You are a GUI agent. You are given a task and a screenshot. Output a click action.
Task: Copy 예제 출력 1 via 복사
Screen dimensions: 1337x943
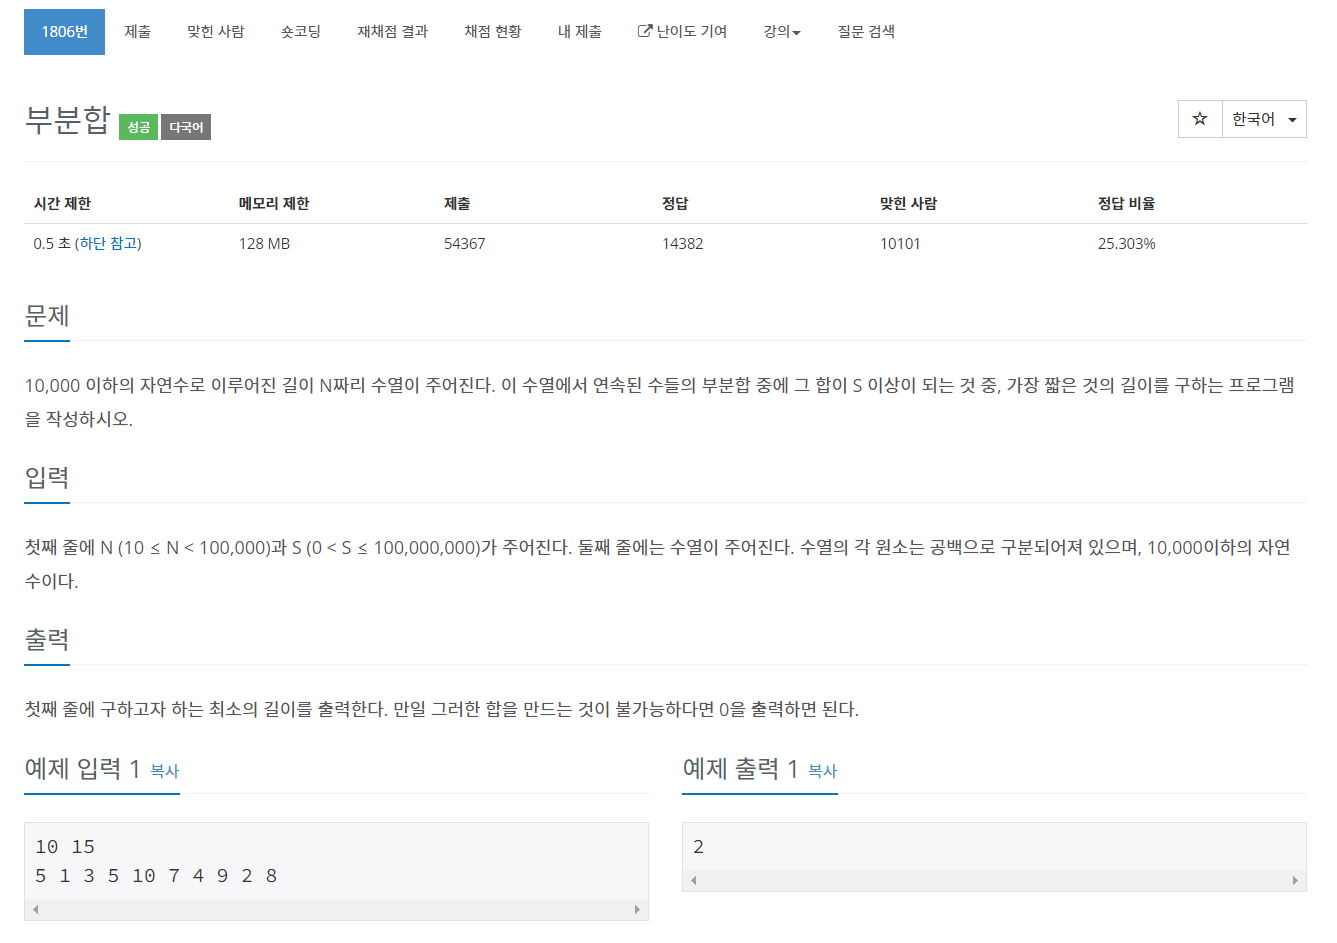[823, 771]
